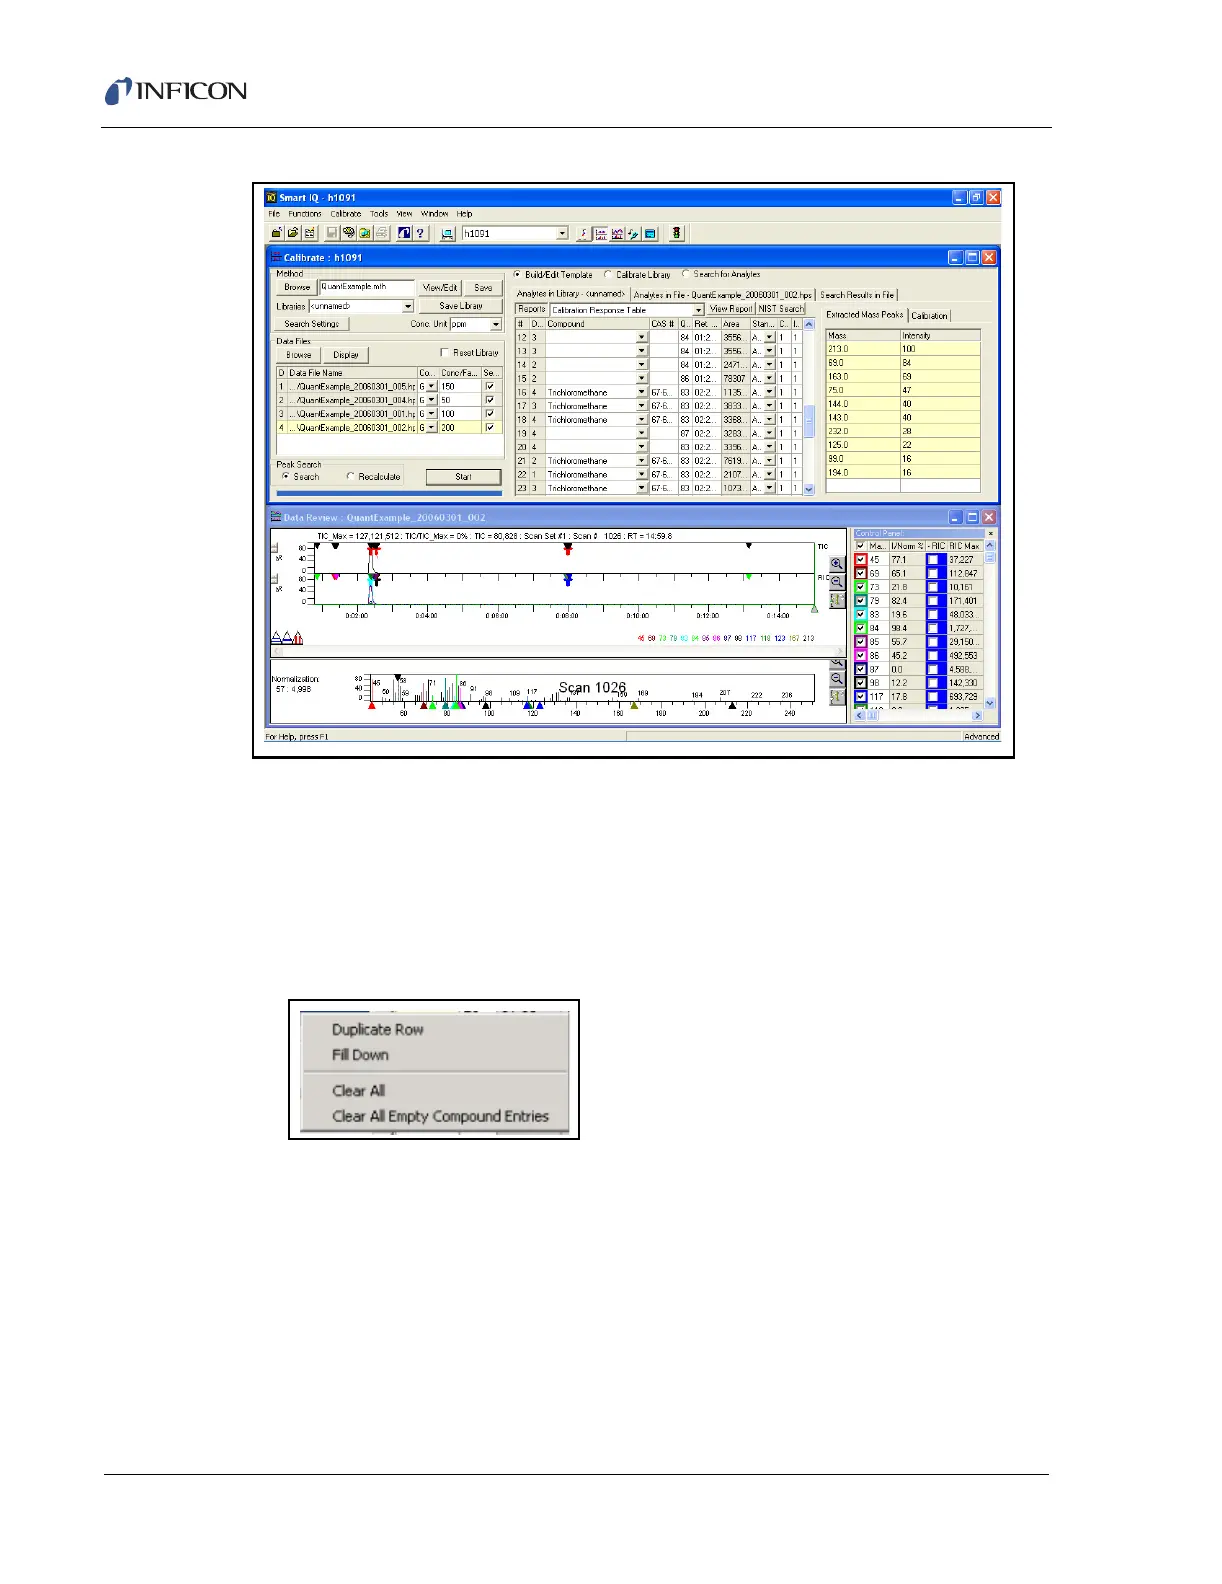Enable the Reset Library checkbox

coord(445,352)
